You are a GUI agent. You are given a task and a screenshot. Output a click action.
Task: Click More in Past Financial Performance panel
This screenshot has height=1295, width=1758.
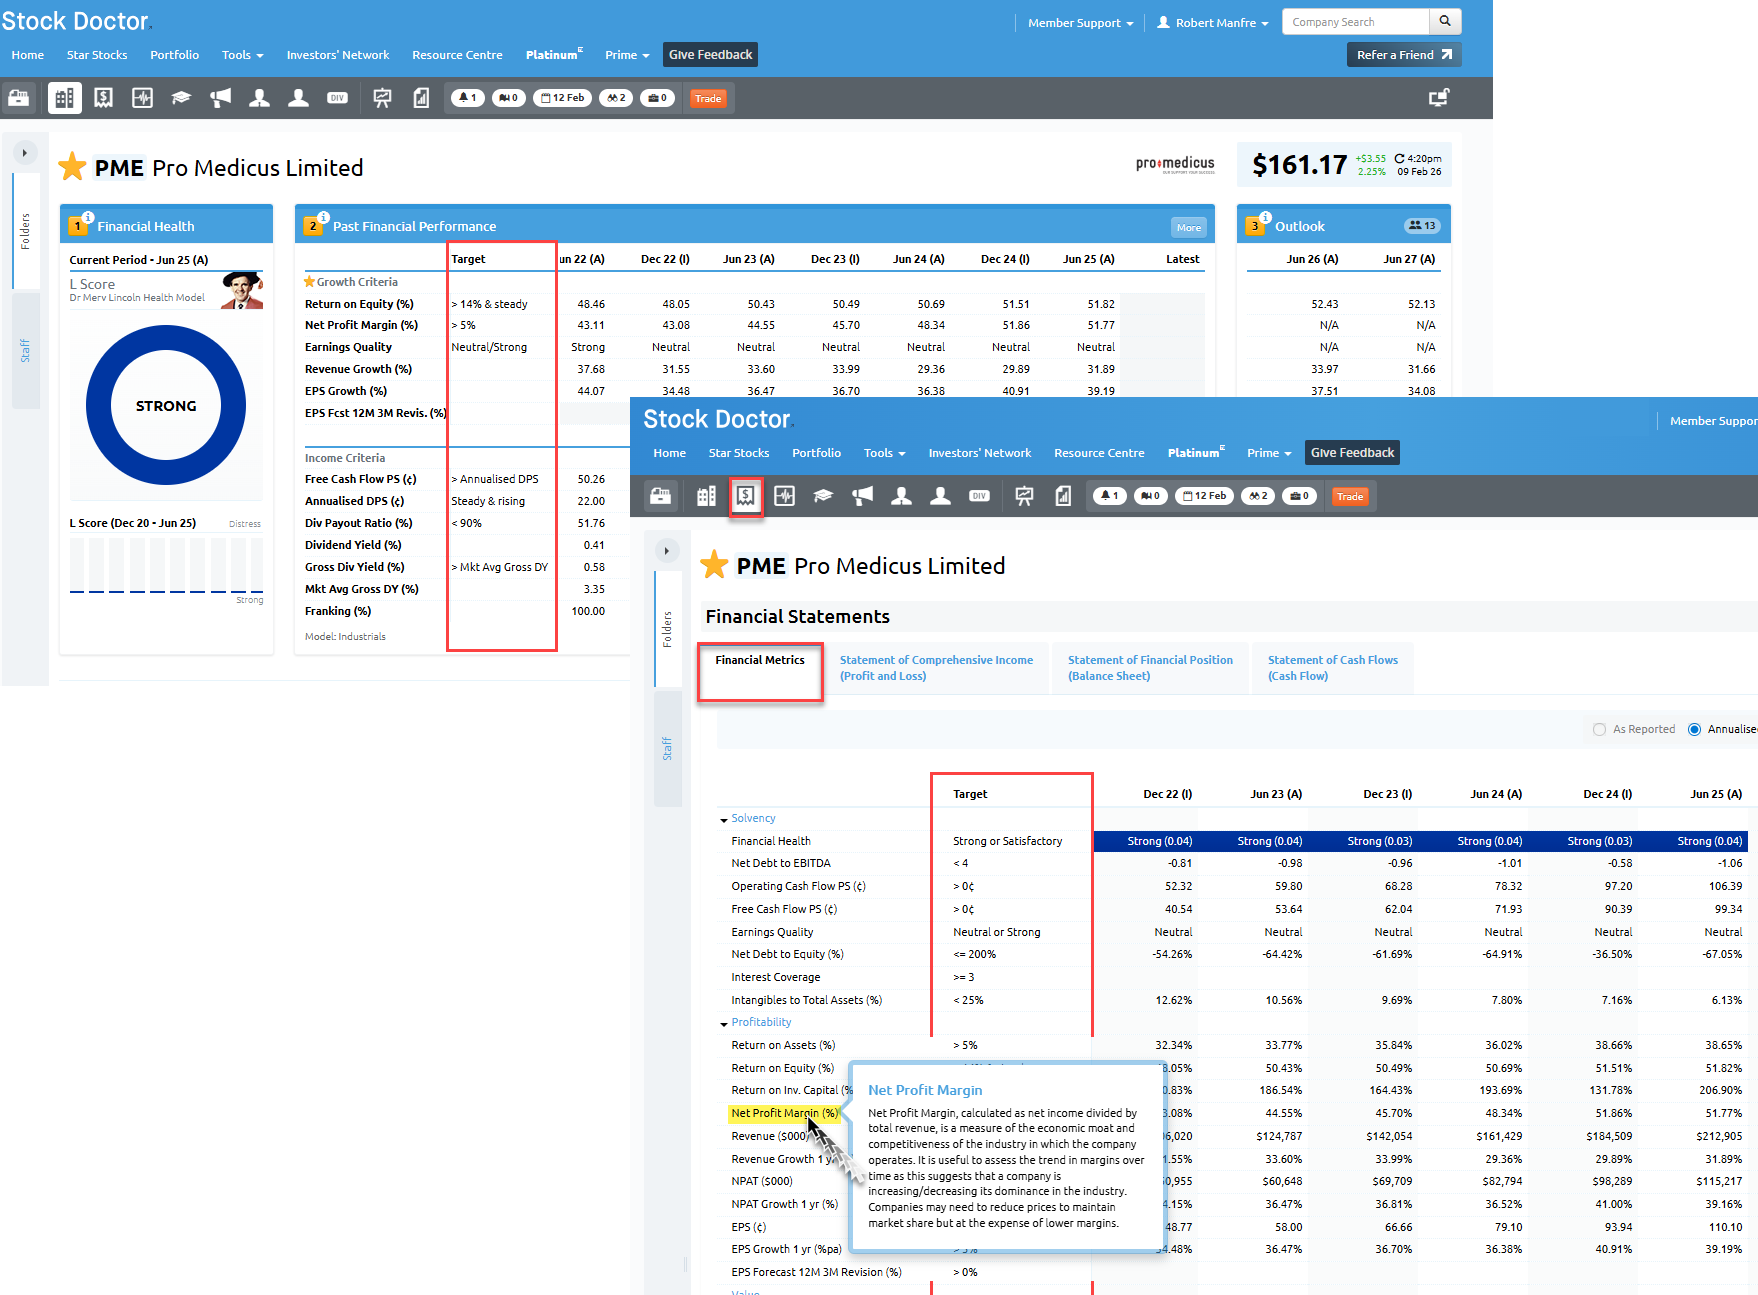click(x=1188, y=227)
